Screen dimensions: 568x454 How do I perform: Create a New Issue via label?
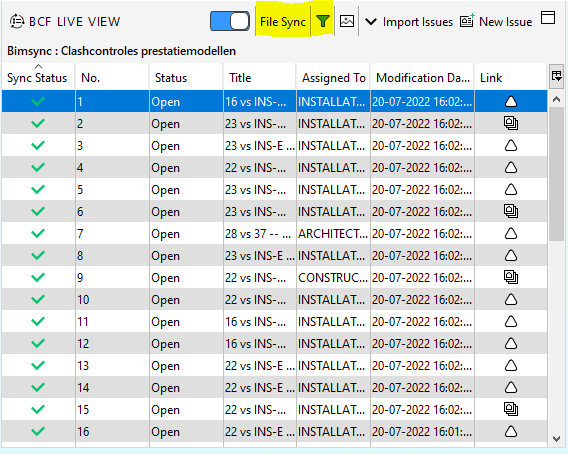(505, 22)
